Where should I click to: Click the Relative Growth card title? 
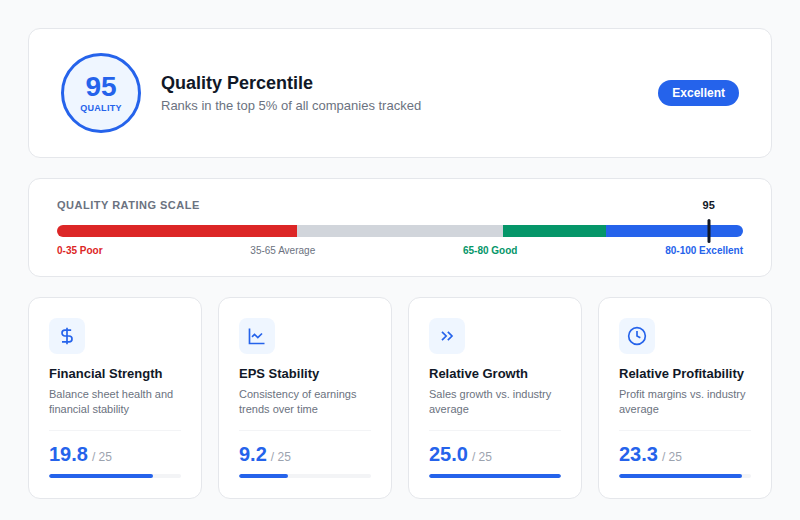click(478, 374)
